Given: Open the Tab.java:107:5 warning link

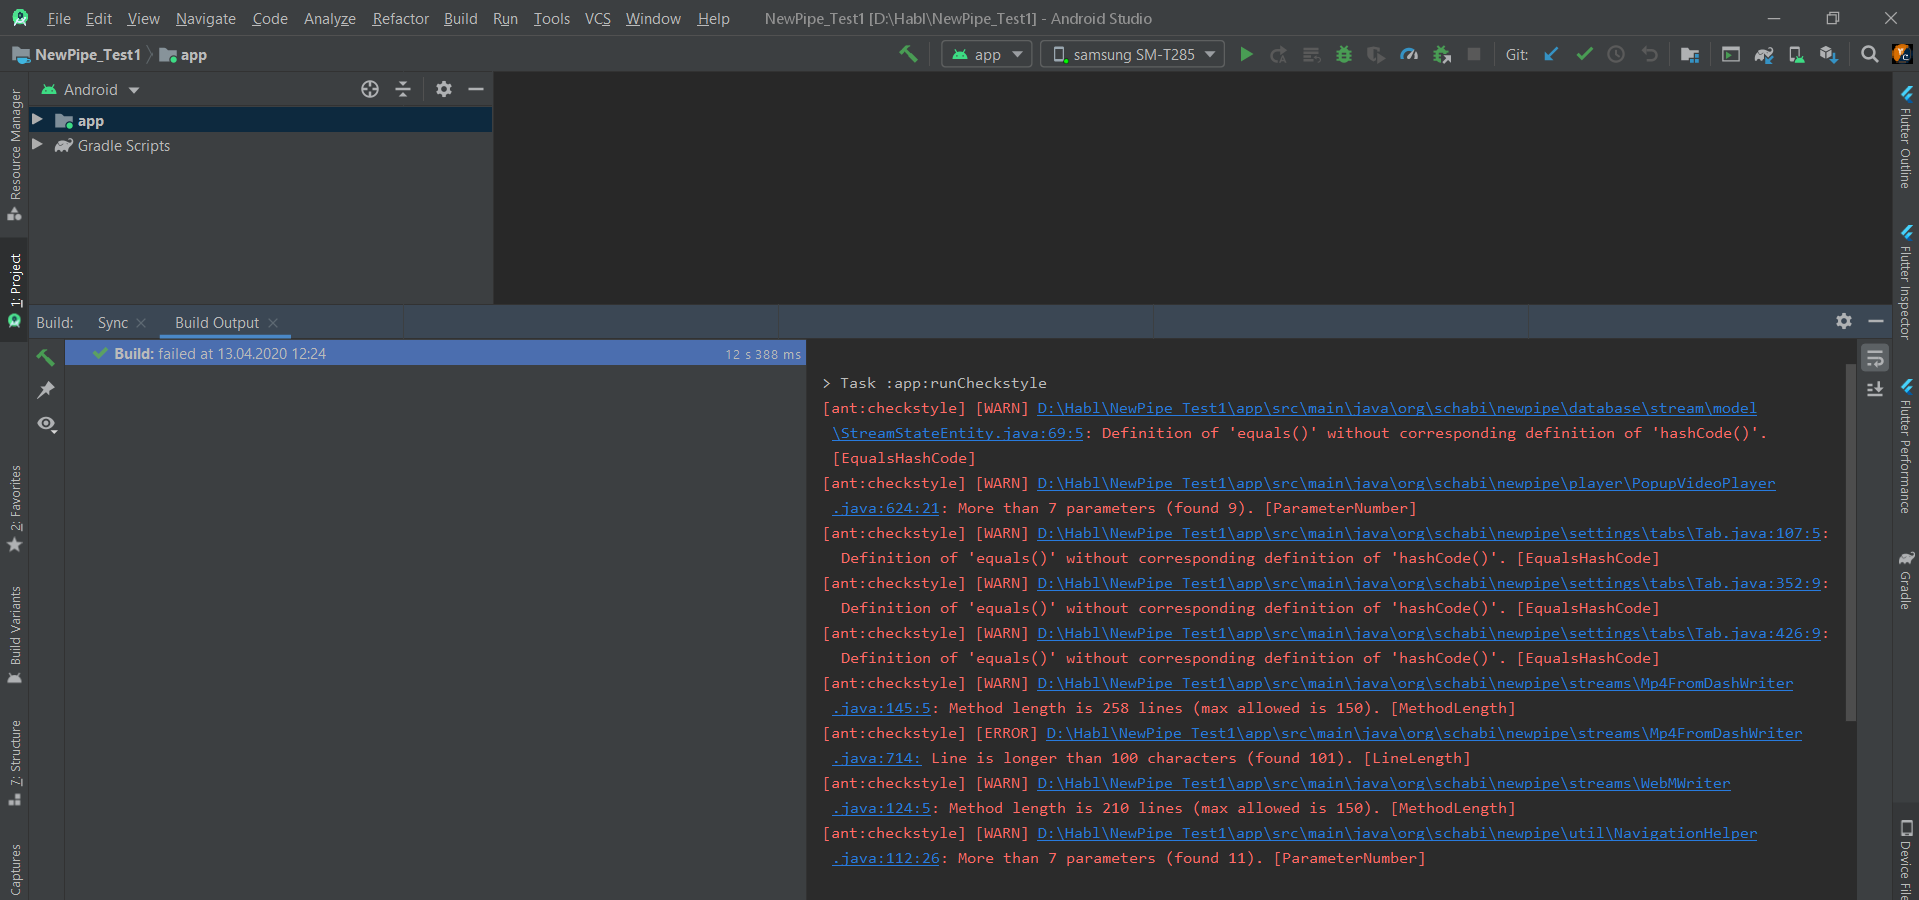Looking at the screenshot, I should 1429,533.
